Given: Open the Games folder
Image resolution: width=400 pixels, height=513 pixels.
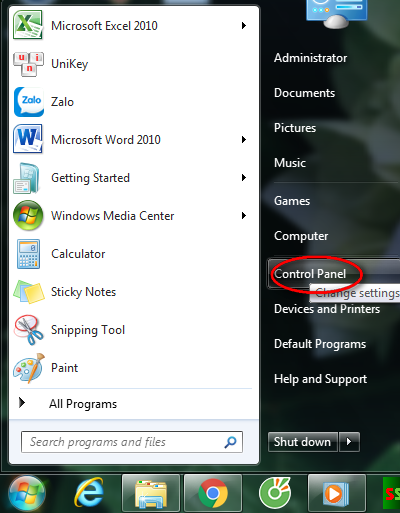Looking at the screenshot, I should coord(292,201).
